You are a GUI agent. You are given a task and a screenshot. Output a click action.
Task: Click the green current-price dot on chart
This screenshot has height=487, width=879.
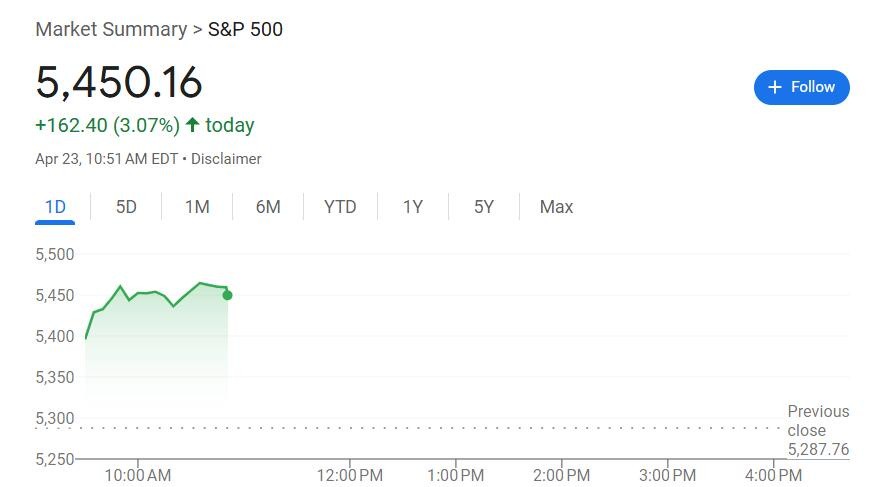click(x=227, y=295)
